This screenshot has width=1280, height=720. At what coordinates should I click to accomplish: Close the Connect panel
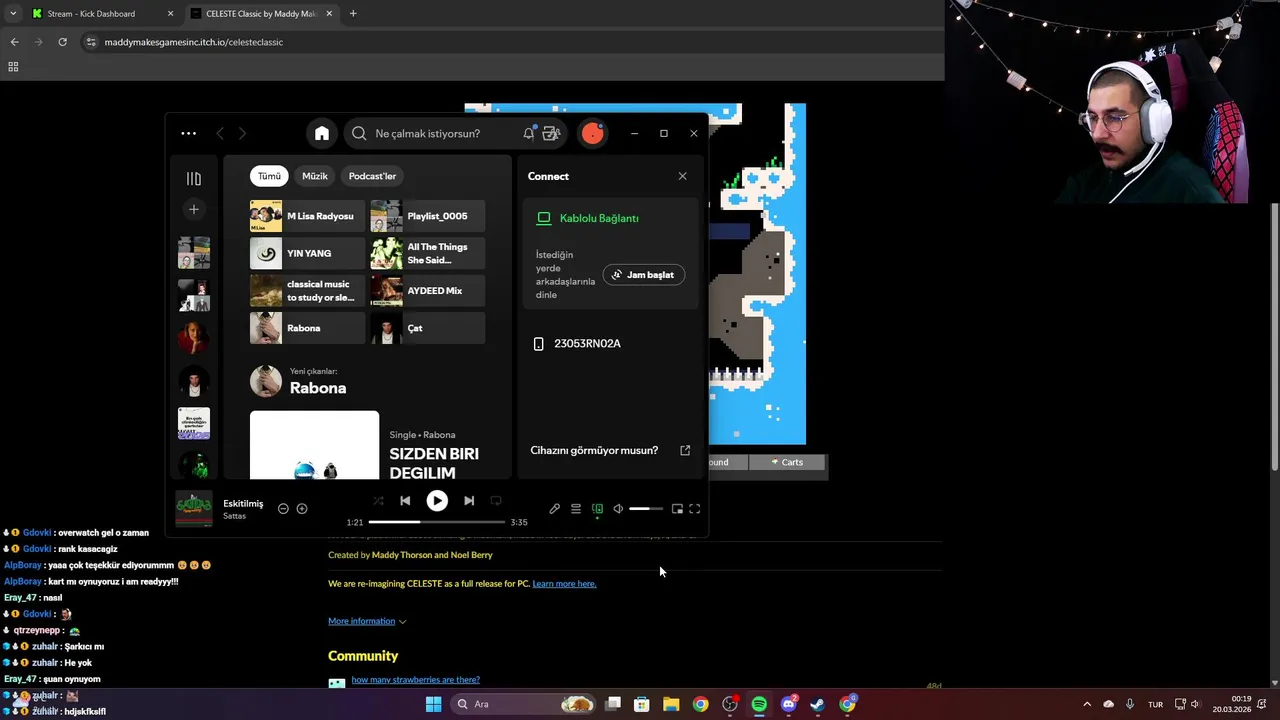pyautogui.click(x=683, y=176)
